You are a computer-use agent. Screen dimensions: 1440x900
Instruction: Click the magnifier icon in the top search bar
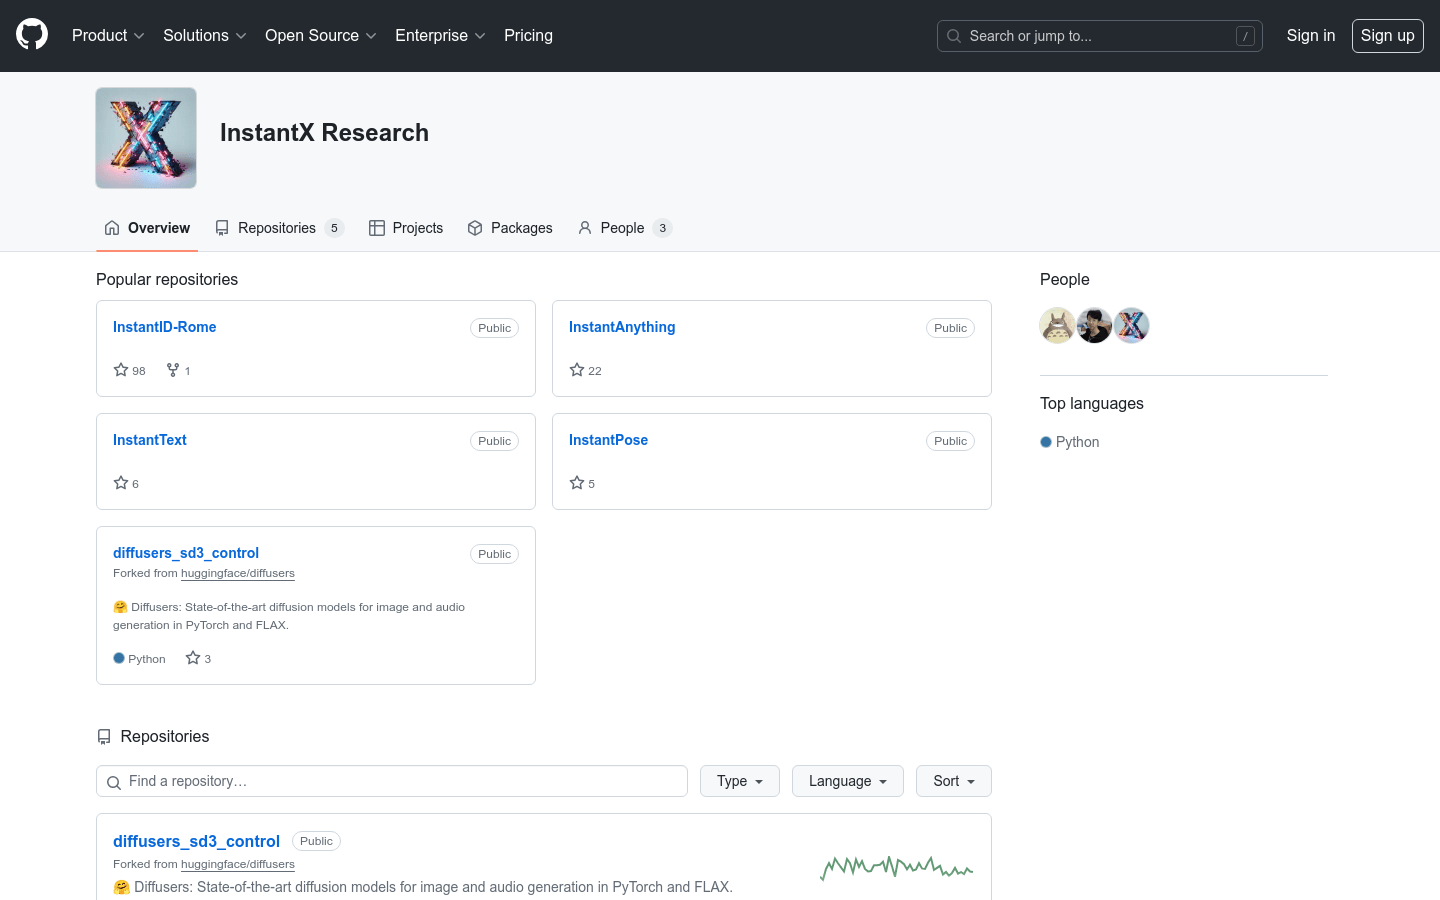[x=954, y=36]
